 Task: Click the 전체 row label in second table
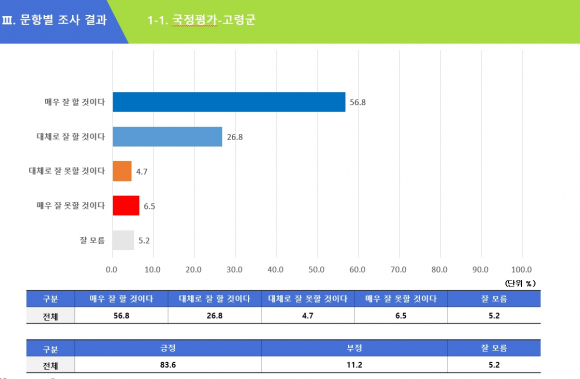click(50, 365)
